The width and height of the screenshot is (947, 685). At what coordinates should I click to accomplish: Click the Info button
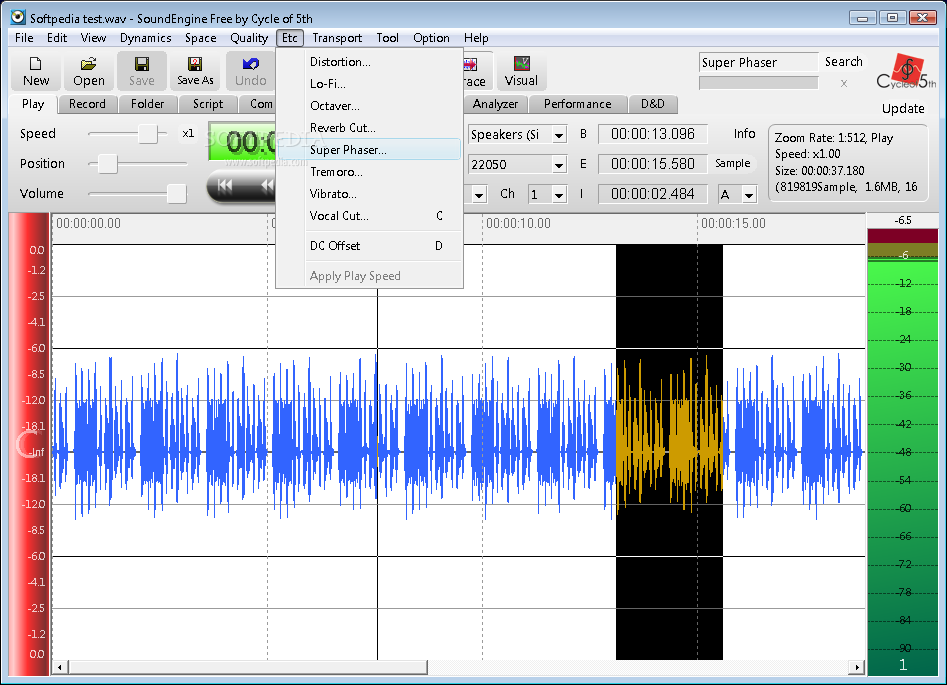click(744, 133)
